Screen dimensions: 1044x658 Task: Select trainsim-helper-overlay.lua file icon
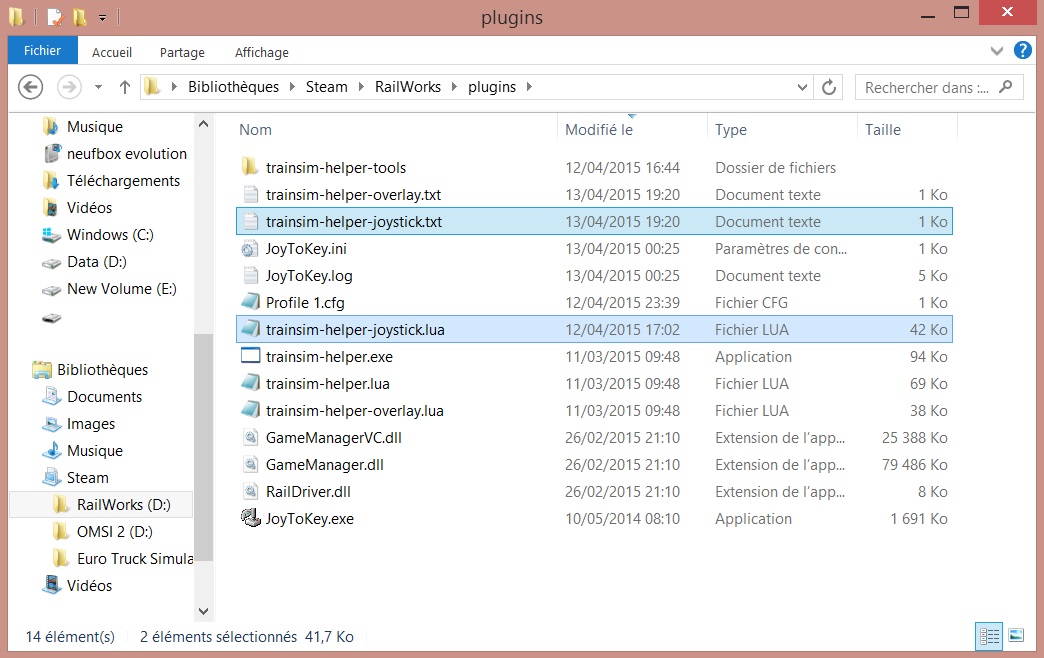coord(250,410)
